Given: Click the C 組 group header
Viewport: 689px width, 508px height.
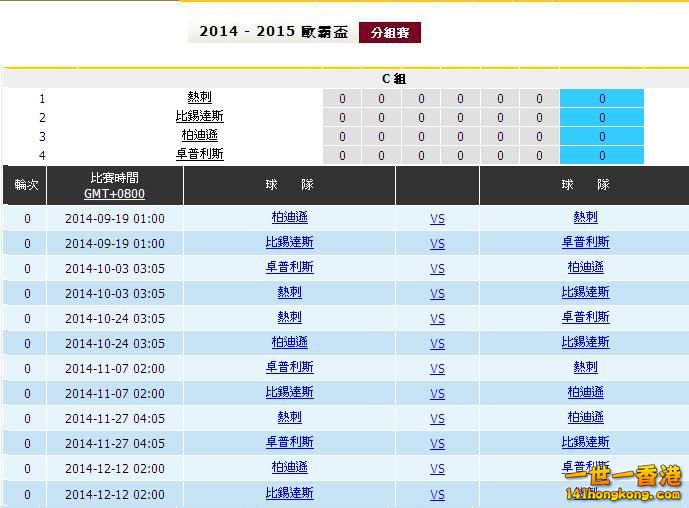Looking at the screenshot, I should click(394, 79).
